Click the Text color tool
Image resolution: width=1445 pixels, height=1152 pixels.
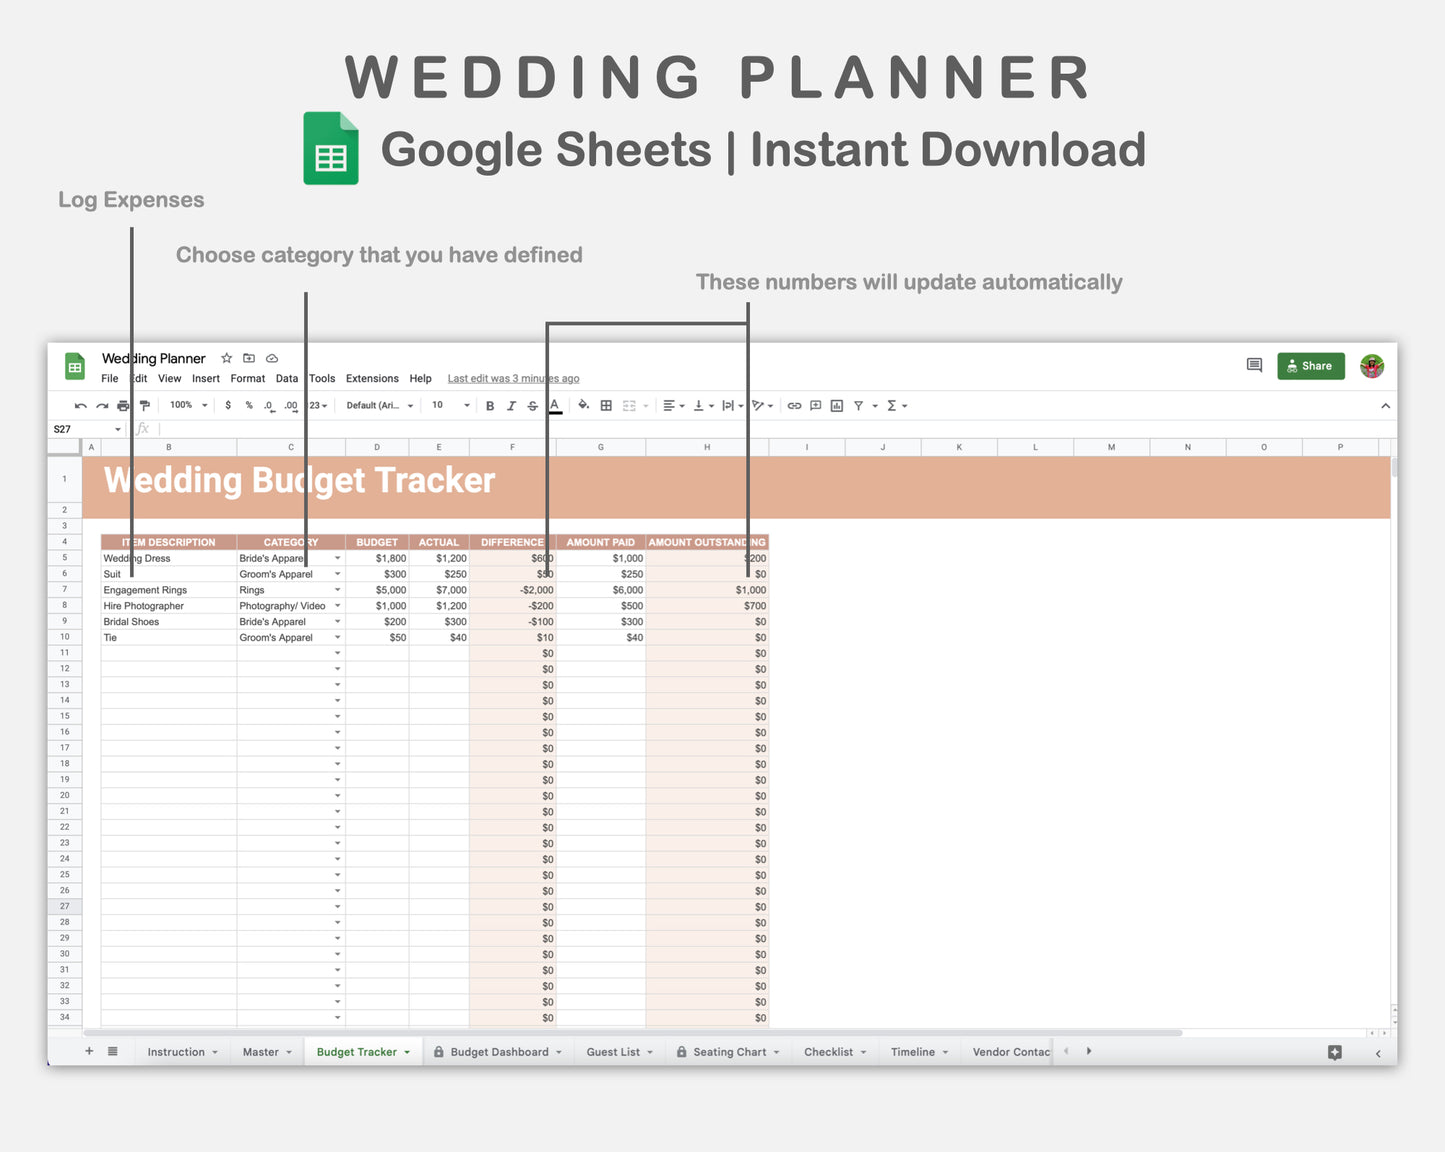click(x=555, y=405)
